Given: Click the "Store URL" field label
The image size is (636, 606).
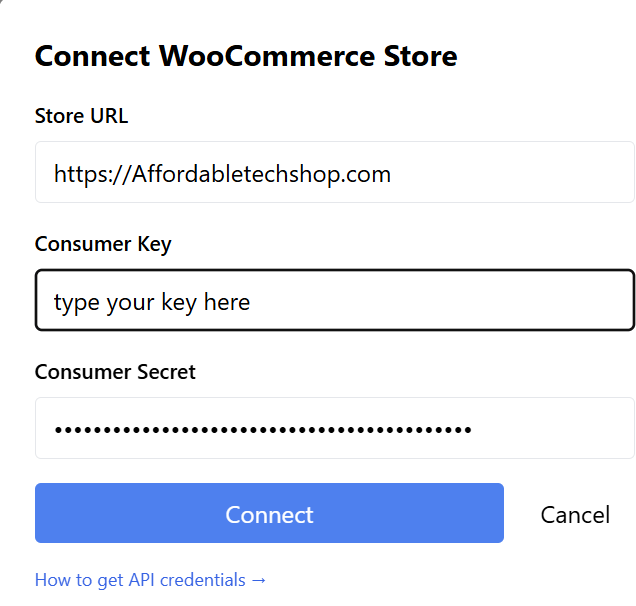Looking at the screenshot, I should tap(81, 115).
